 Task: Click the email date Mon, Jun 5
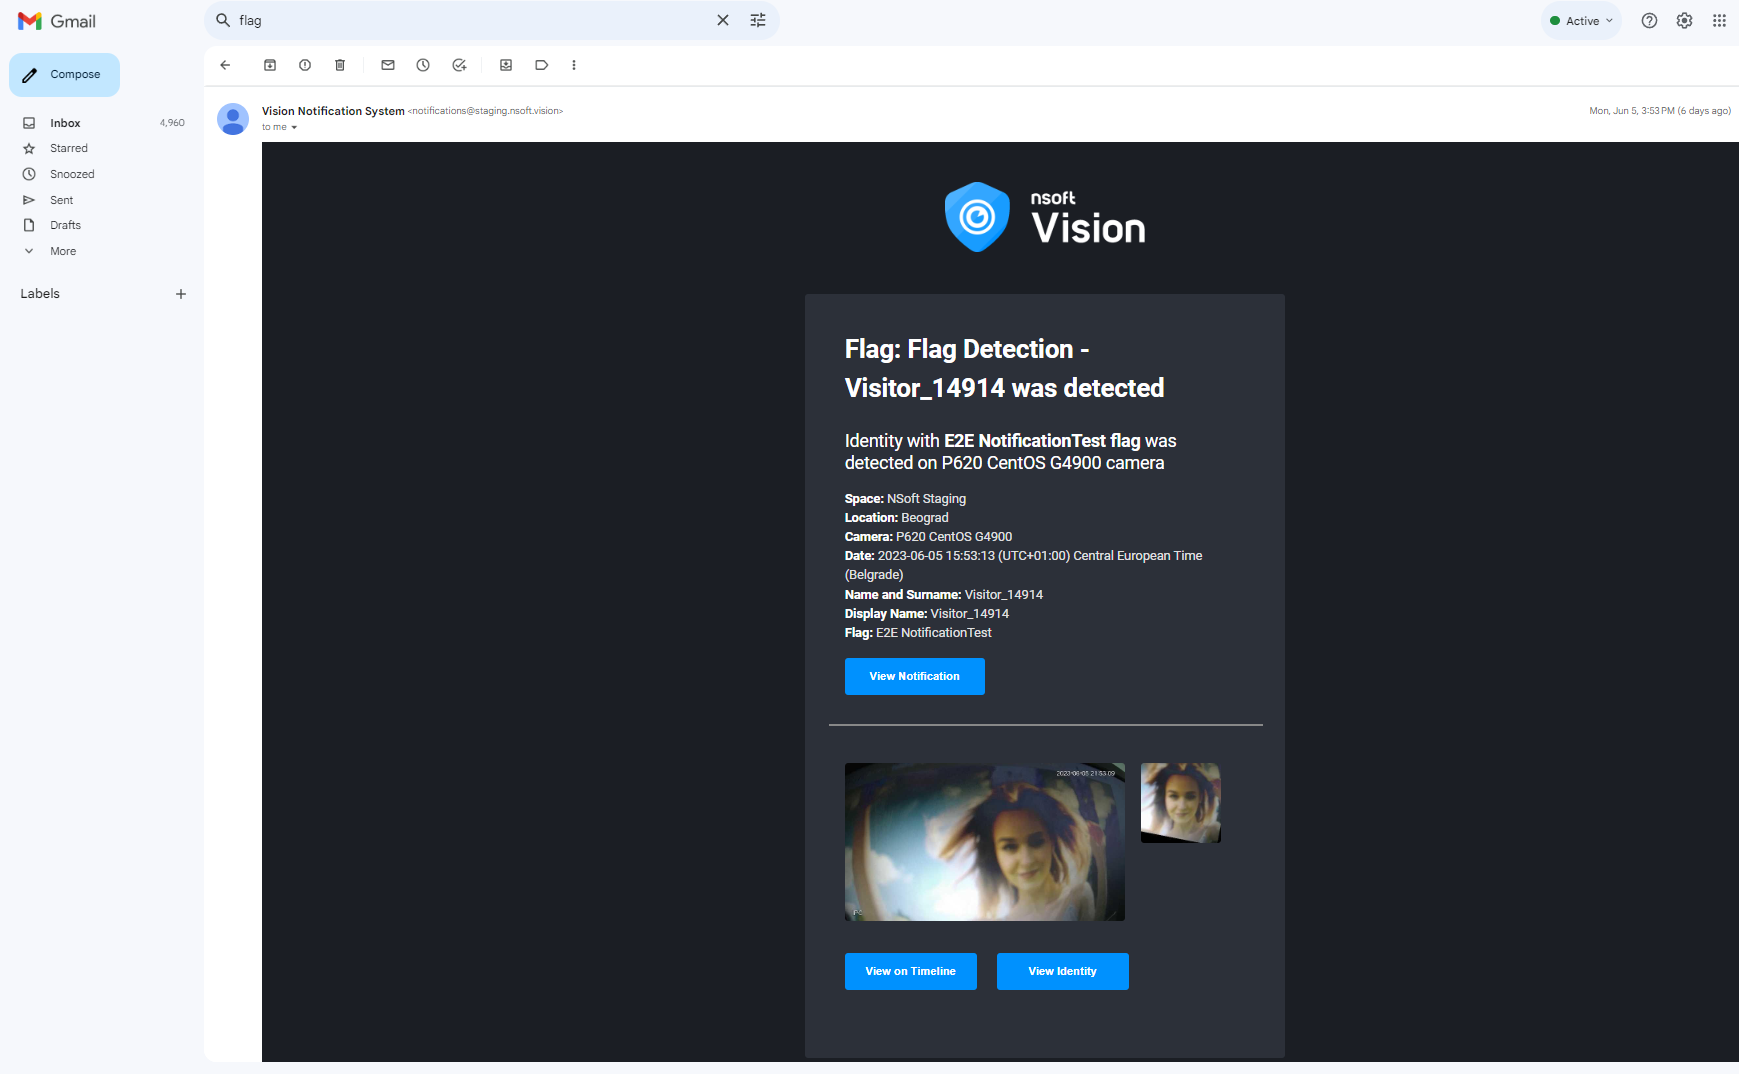[1660, 111]
